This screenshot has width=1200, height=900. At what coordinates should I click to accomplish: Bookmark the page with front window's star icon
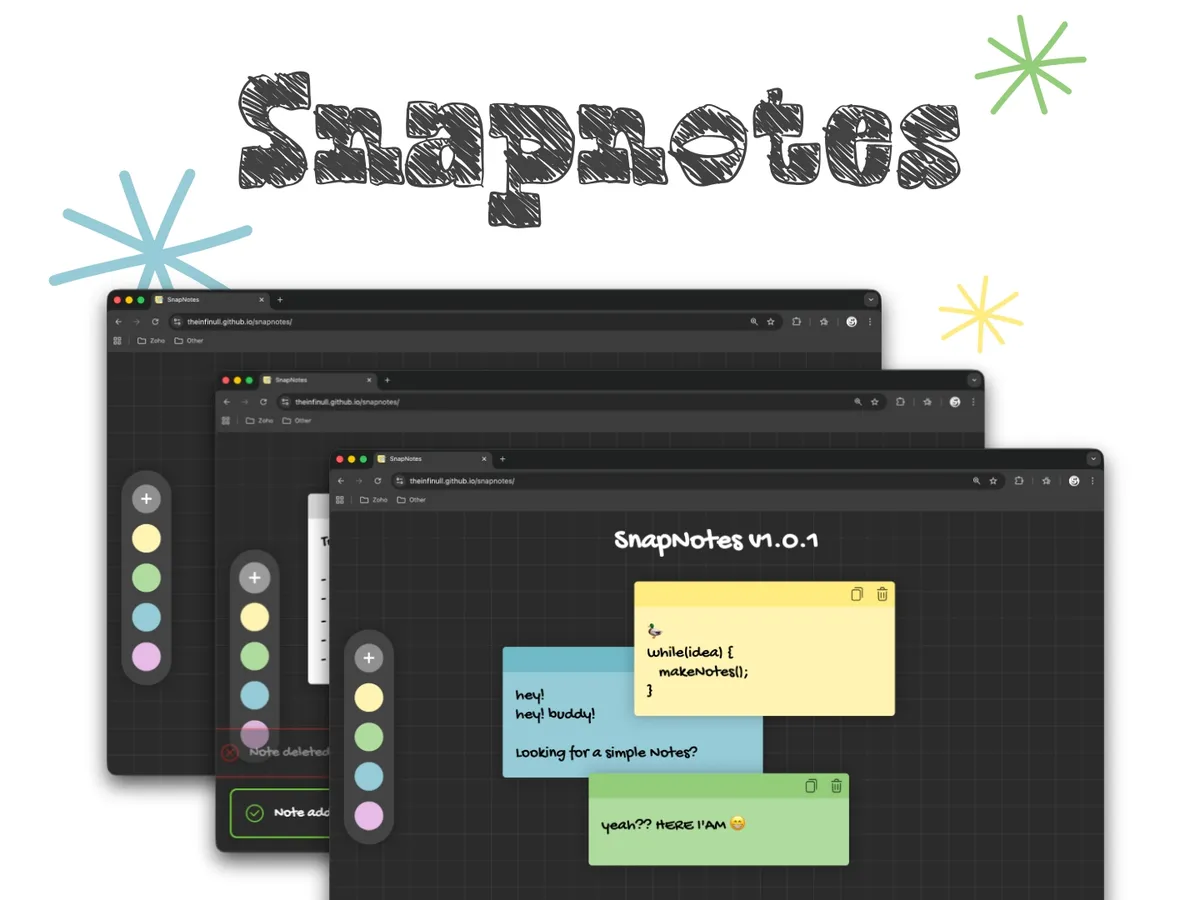click(x=993, y=481)
